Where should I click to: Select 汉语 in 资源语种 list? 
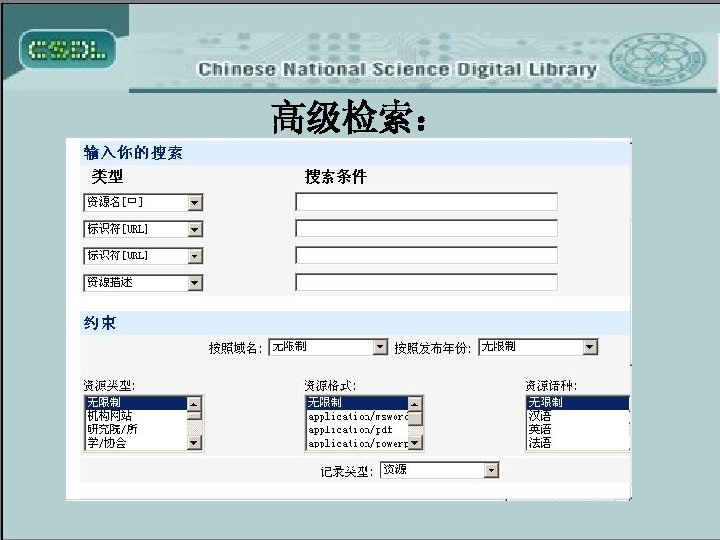[x=578, y=416]
